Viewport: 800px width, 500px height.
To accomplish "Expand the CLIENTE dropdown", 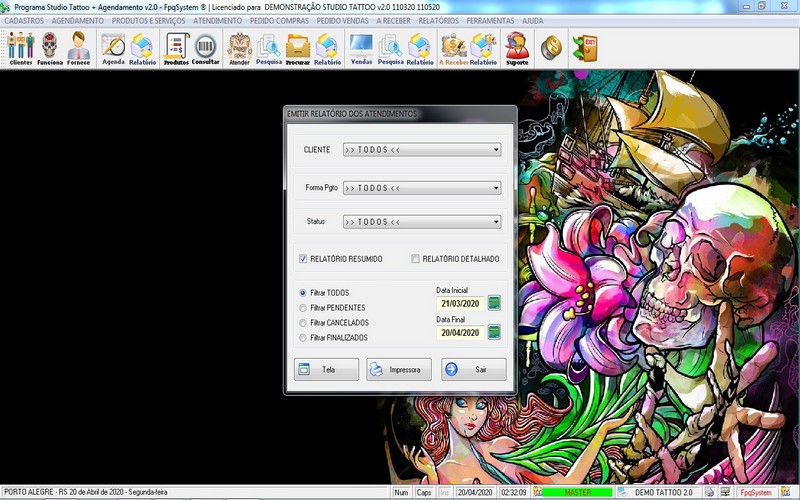I will click(x=496, y=149).
